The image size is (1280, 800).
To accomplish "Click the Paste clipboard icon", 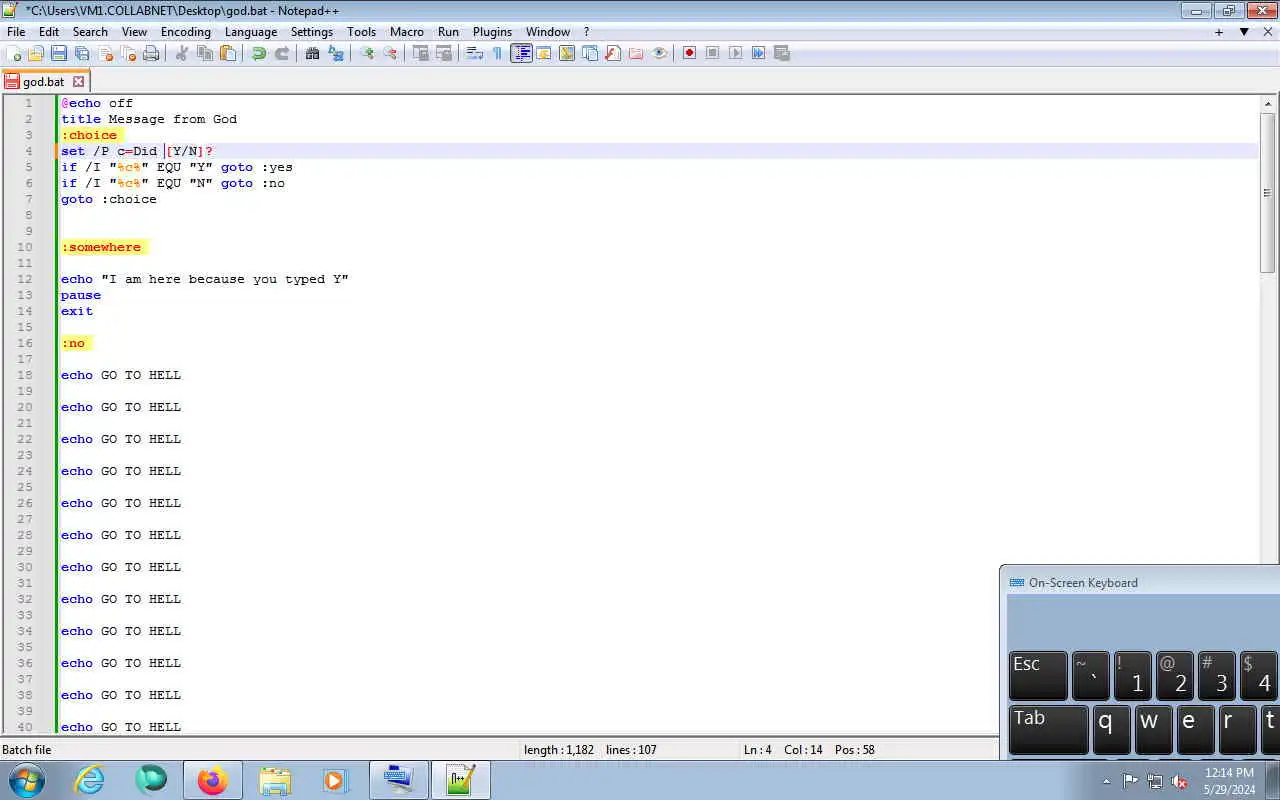I will coord(228,53).
